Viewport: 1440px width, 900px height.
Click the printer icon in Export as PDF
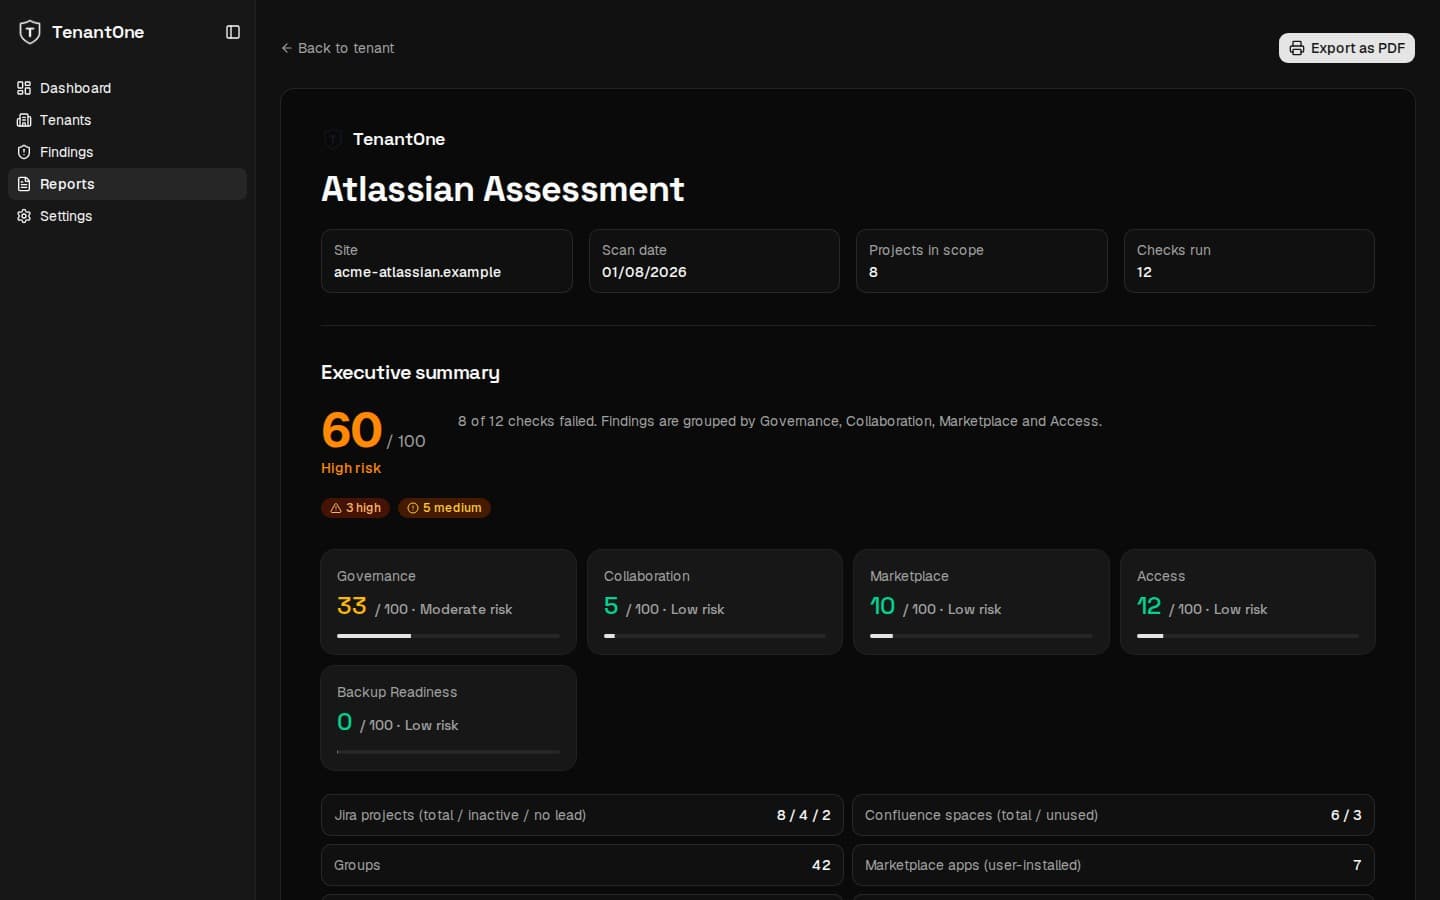(x=1297, y=48)
